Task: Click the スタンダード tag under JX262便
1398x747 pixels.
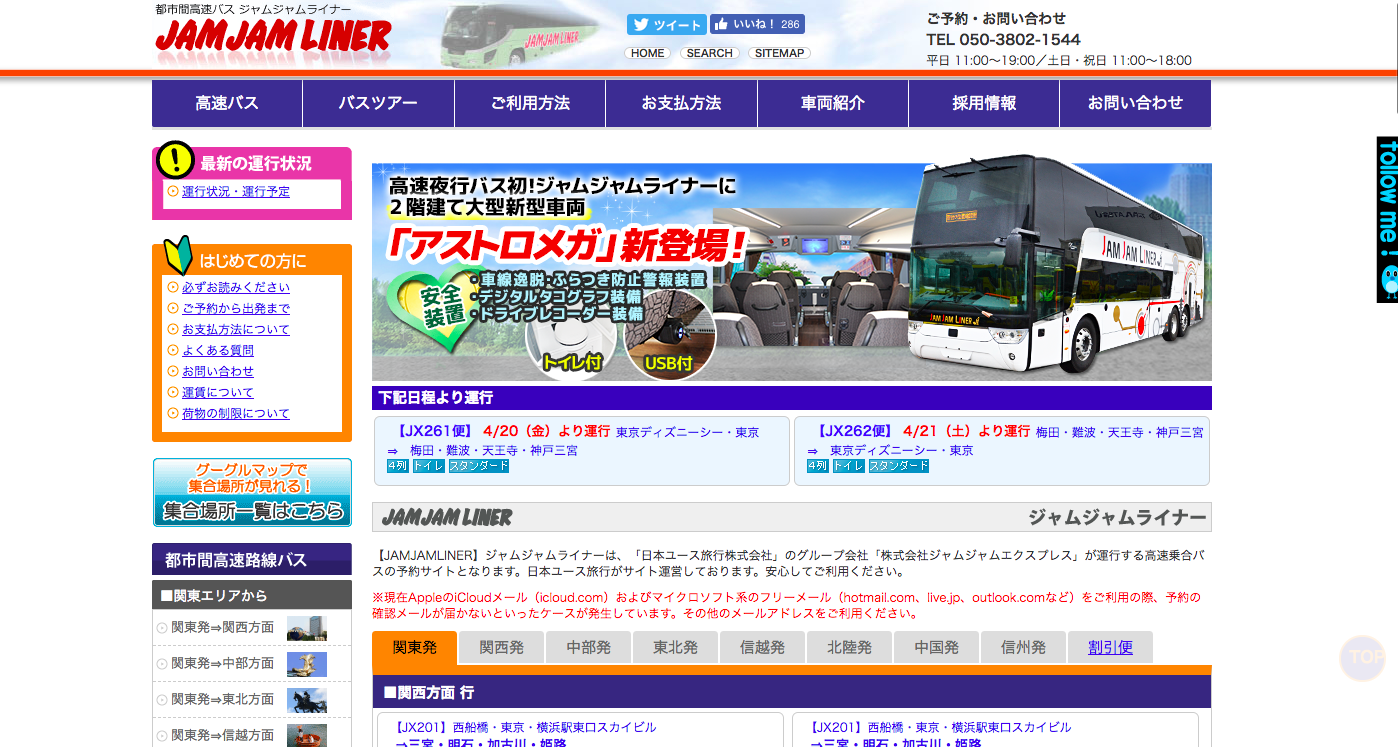Action: (899, 466)
